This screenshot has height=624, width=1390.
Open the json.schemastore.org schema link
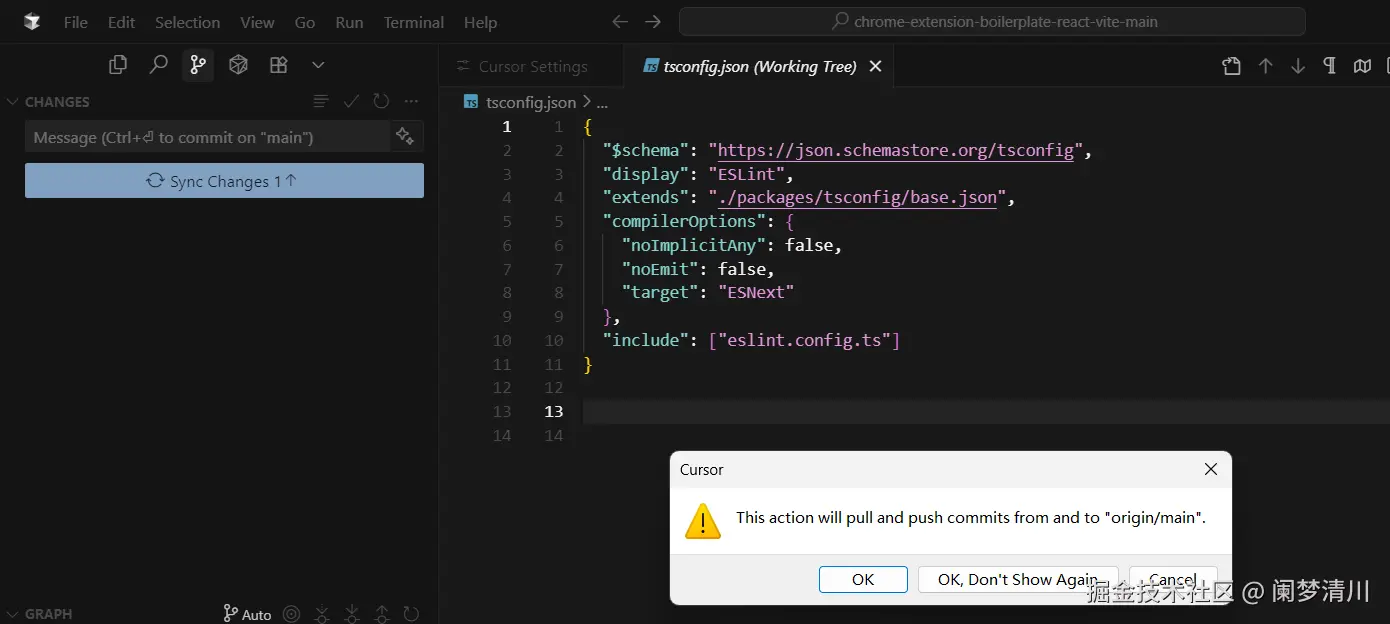click(x=896, y=151)
